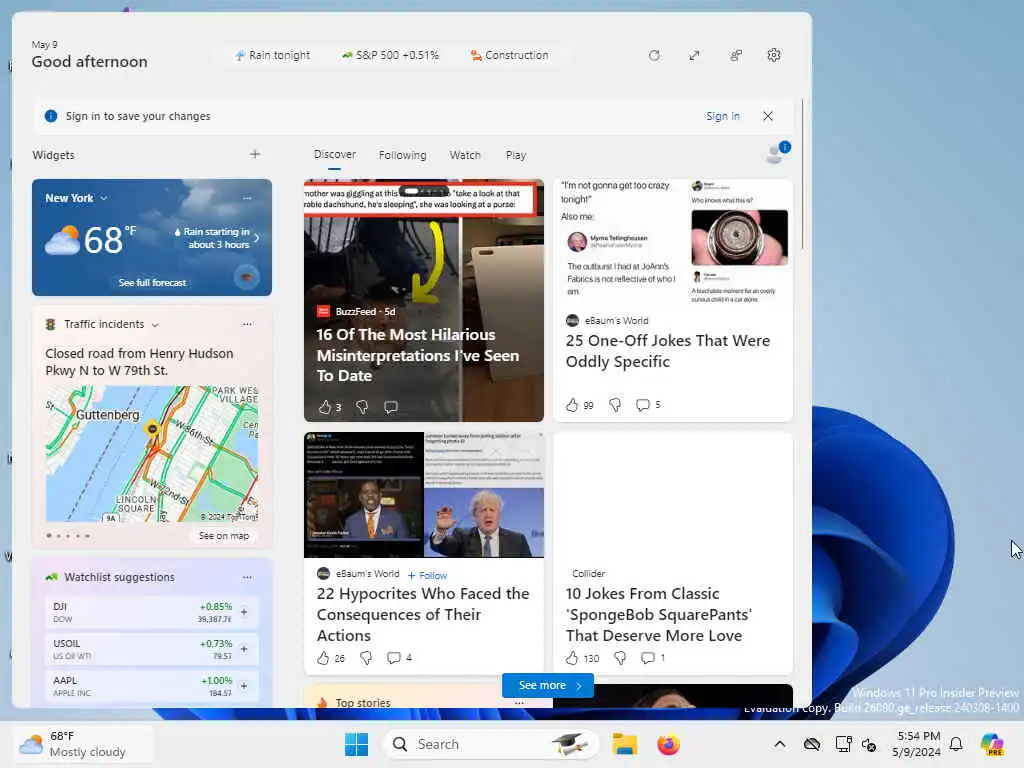The width and height of the screenshot is (1024, 768).
Task: Open the personalize feed icon beside settings
Action: [736, 56]
